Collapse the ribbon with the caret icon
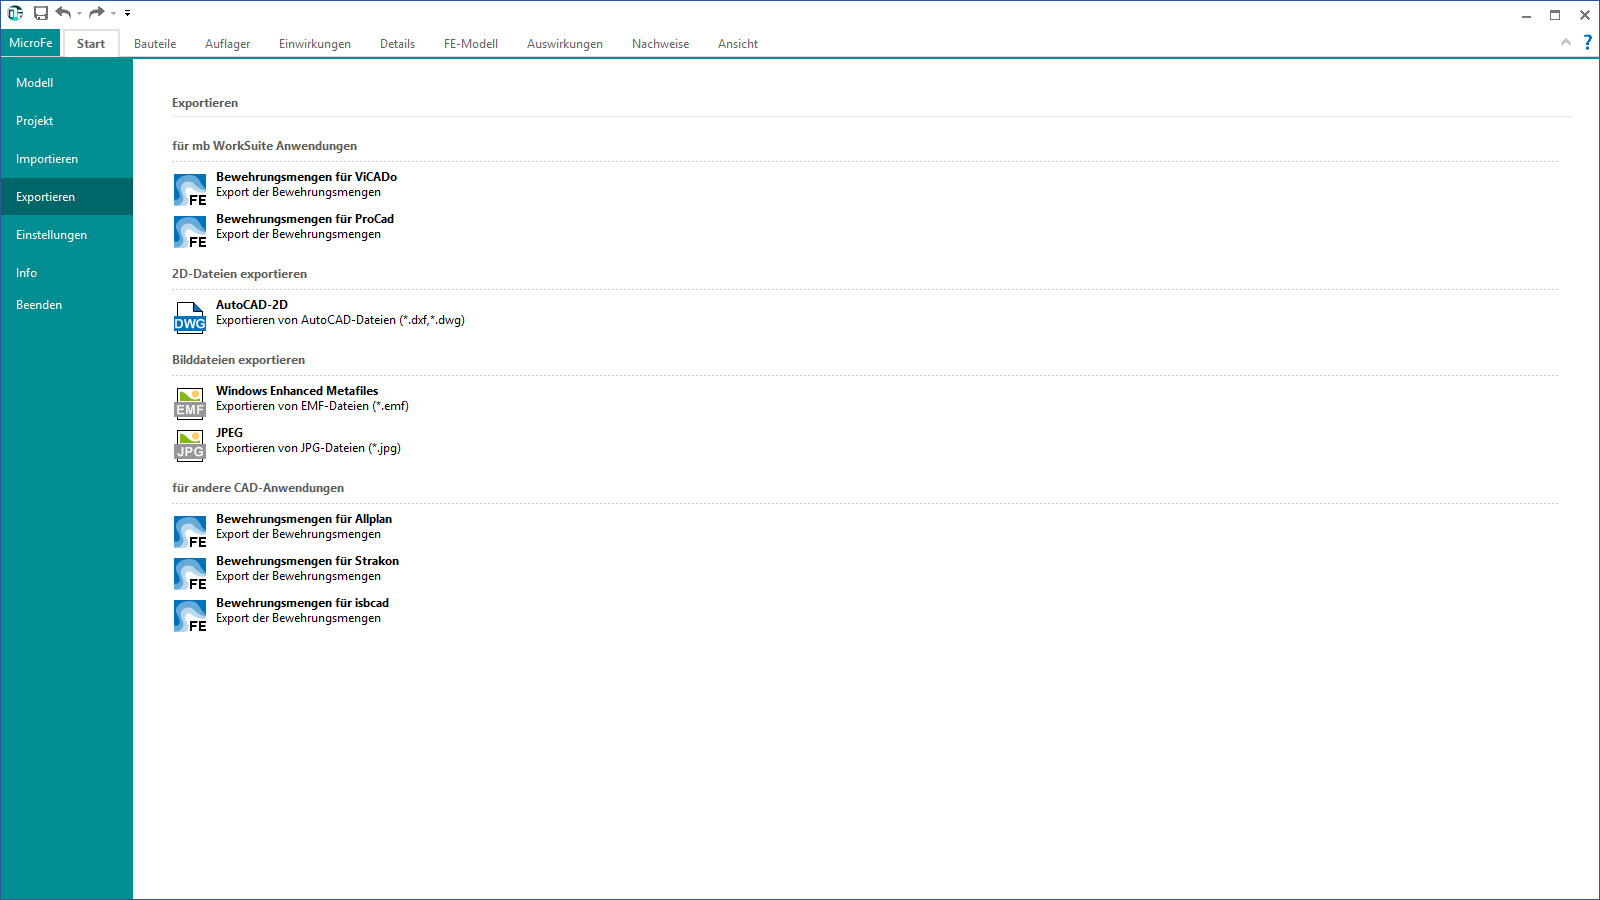Image resolution: width=1600 pixels, height=900 pixels. (1566, 42)
